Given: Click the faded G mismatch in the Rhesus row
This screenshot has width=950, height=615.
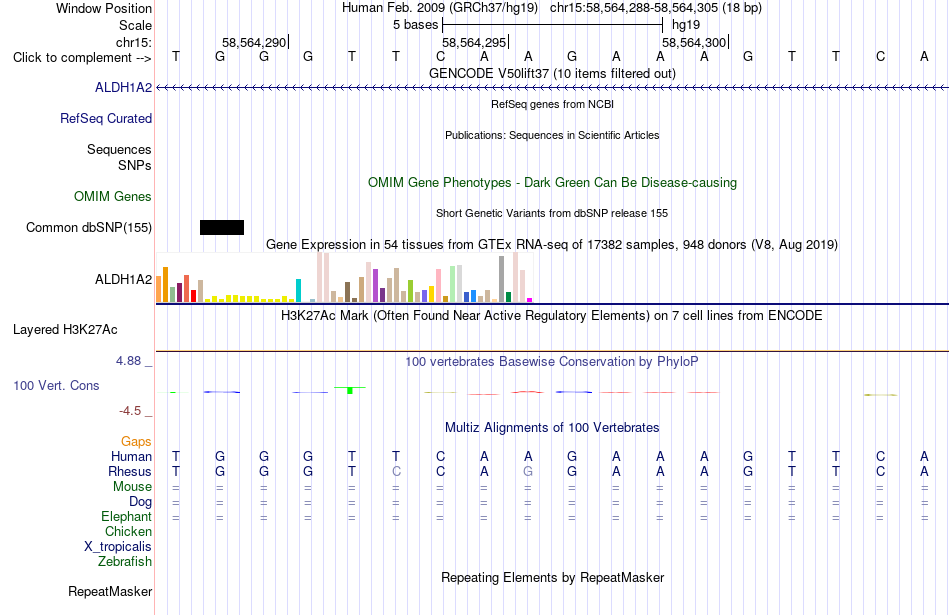Looking at the screenshot, I should 528,471.
